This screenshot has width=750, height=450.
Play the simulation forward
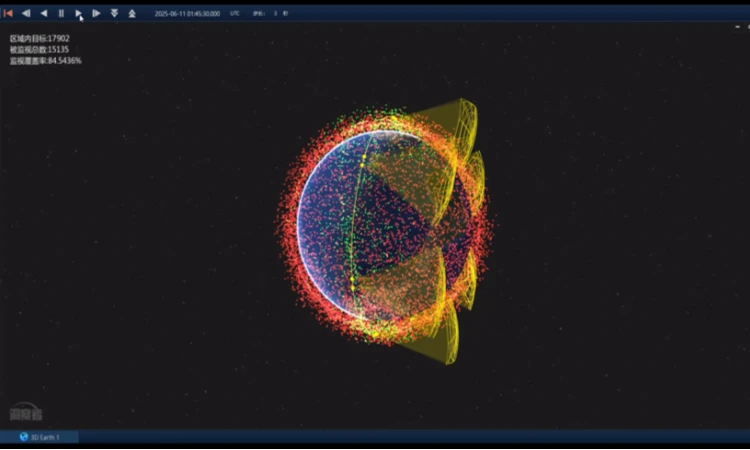point(78,13)
